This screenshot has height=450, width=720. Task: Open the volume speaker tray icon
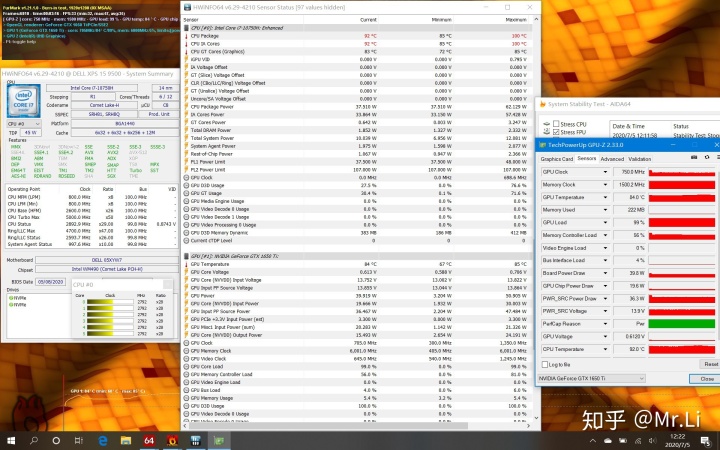(652, 441)
